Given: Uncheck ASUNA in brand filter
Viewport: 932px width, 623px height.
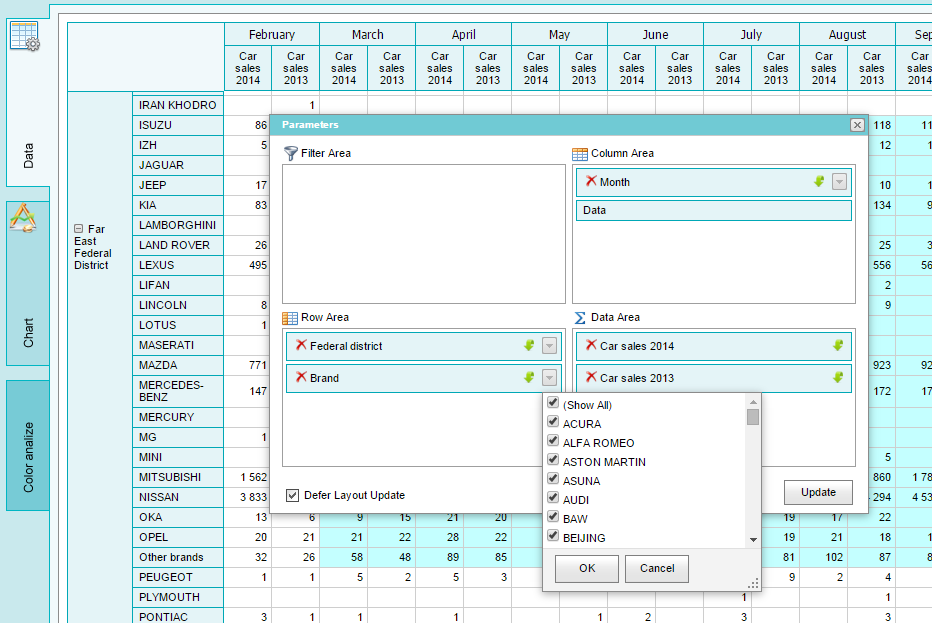Looking at the screenshot, I should pyautogui.click(x=553, y=479).
